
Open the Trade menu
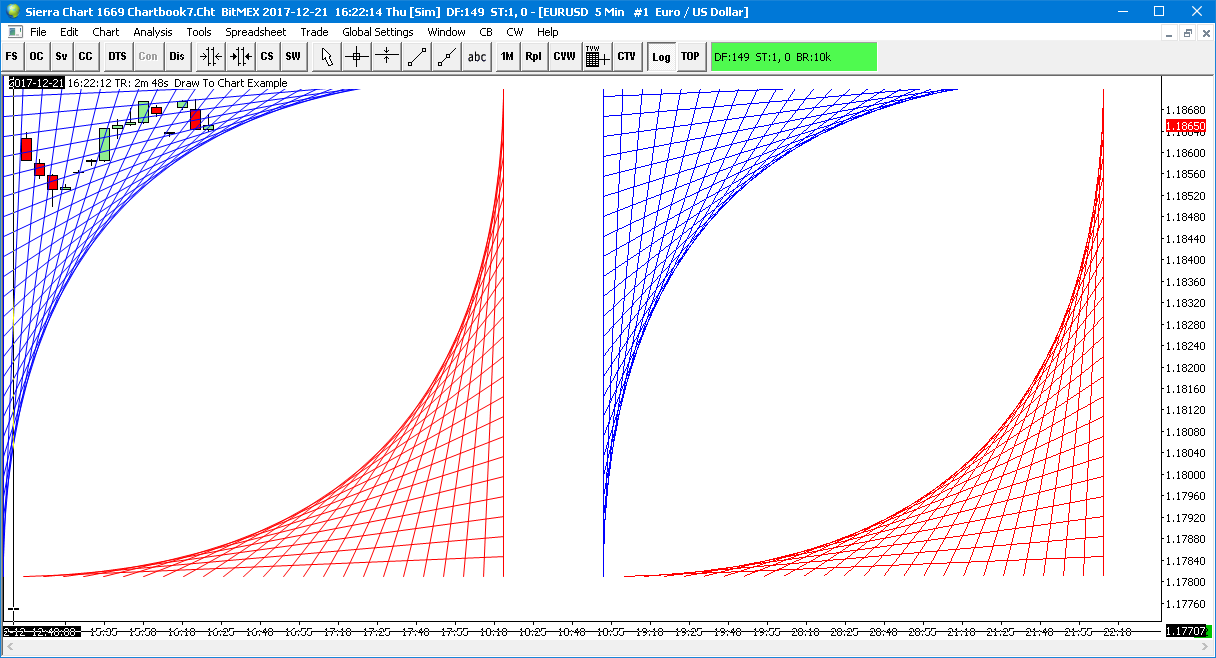coord(314,32)
